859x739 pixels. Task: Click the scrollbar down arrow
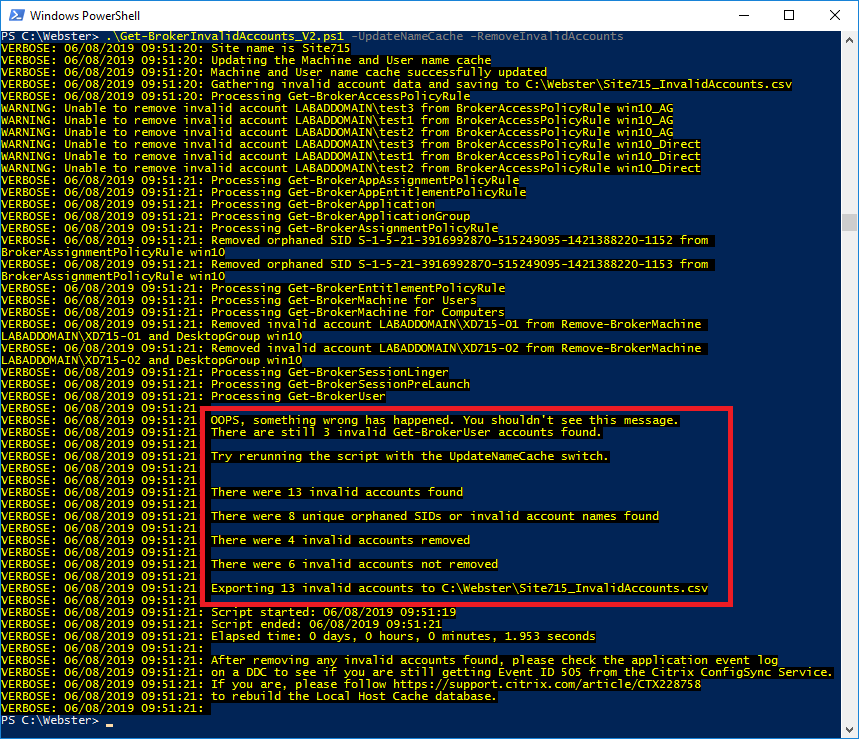[x=849, y=730]
